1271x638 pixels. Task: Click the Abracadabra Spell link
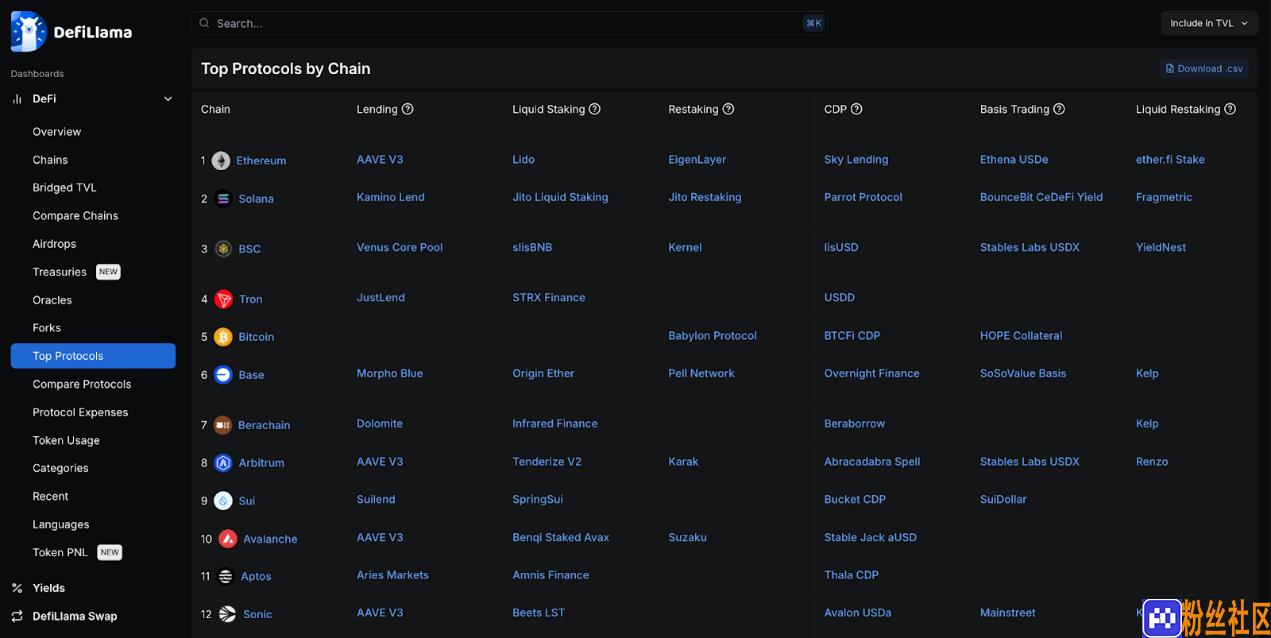872,462
